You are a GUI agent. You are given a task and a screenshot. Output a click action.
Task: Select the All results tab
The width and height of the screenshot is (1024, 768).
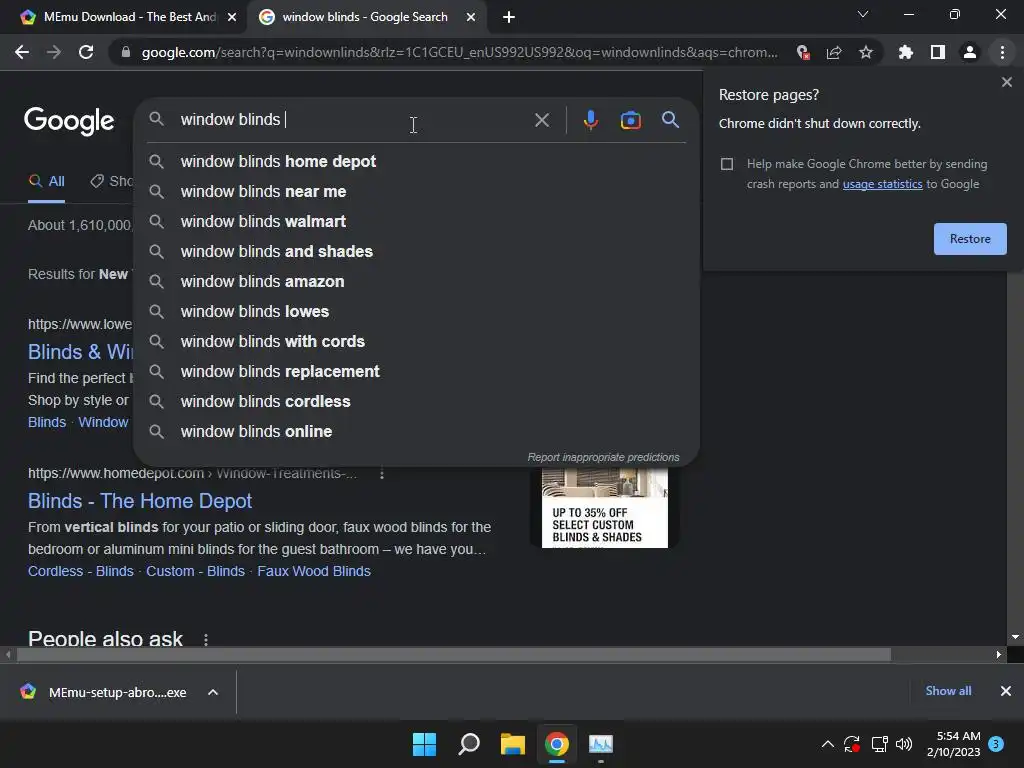click(46, 182)
